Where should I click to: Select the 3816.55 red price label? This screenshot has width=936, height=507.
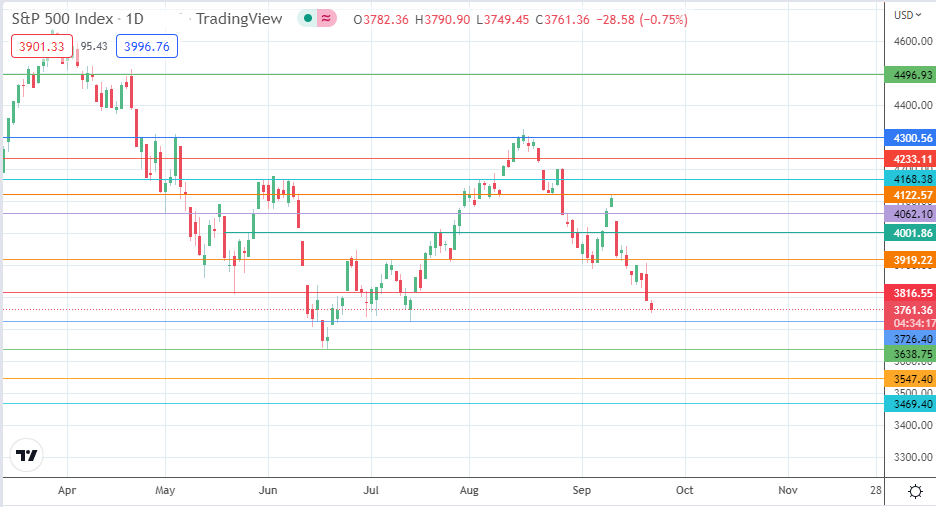pyautogui.click(x=910, y=293)
